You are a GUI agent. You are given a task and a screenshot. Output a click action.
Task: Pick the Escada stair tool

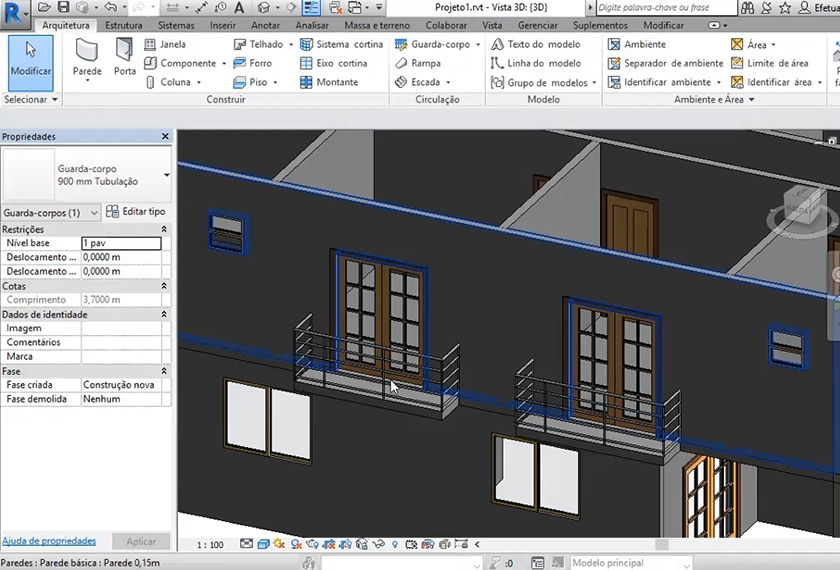click(x=424, y=82)
